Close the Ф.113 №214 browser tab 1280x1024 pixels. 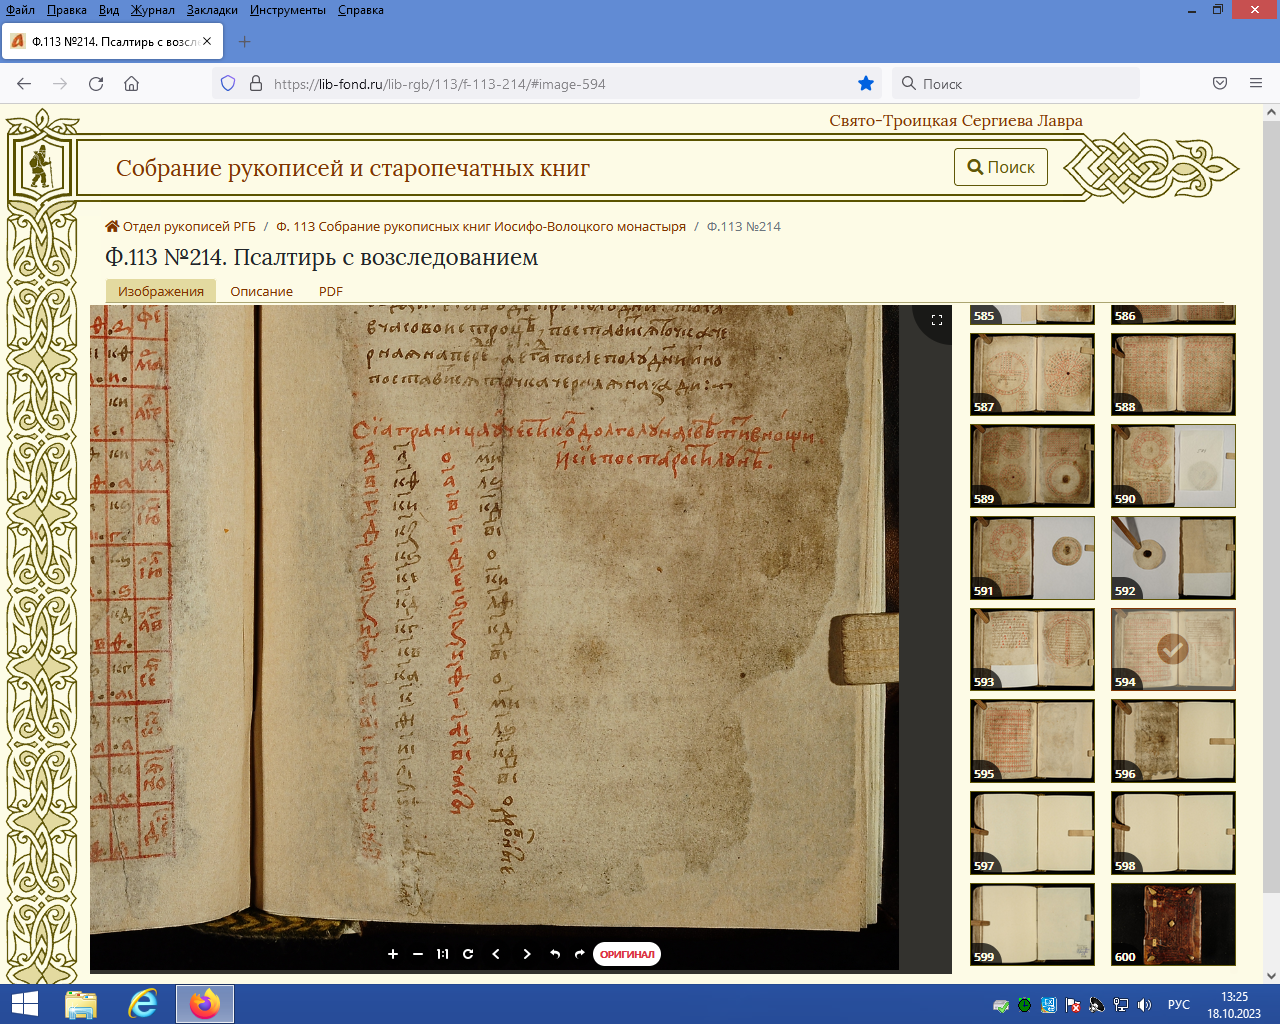point(207,42)
